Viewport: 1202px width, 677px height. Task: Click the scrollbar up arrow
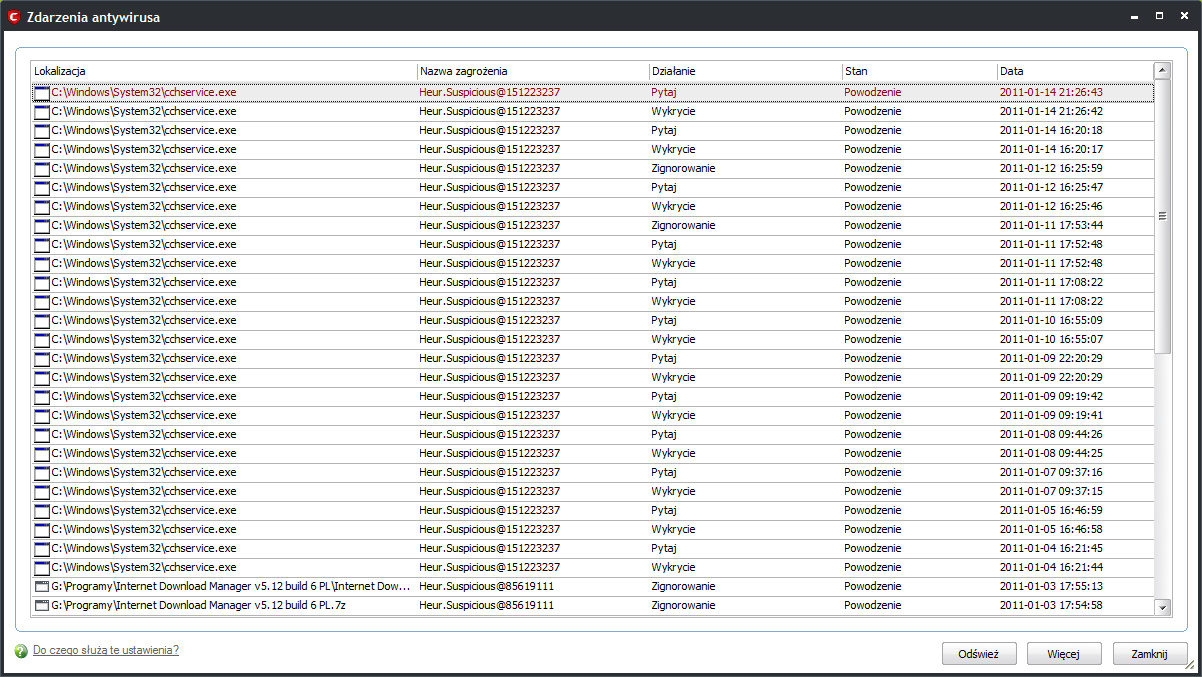coord(1162,70)
